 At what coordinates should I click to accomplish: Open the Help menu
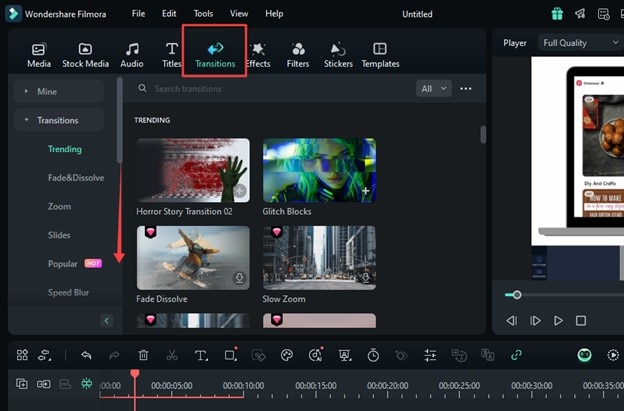[x=274, y=14]
